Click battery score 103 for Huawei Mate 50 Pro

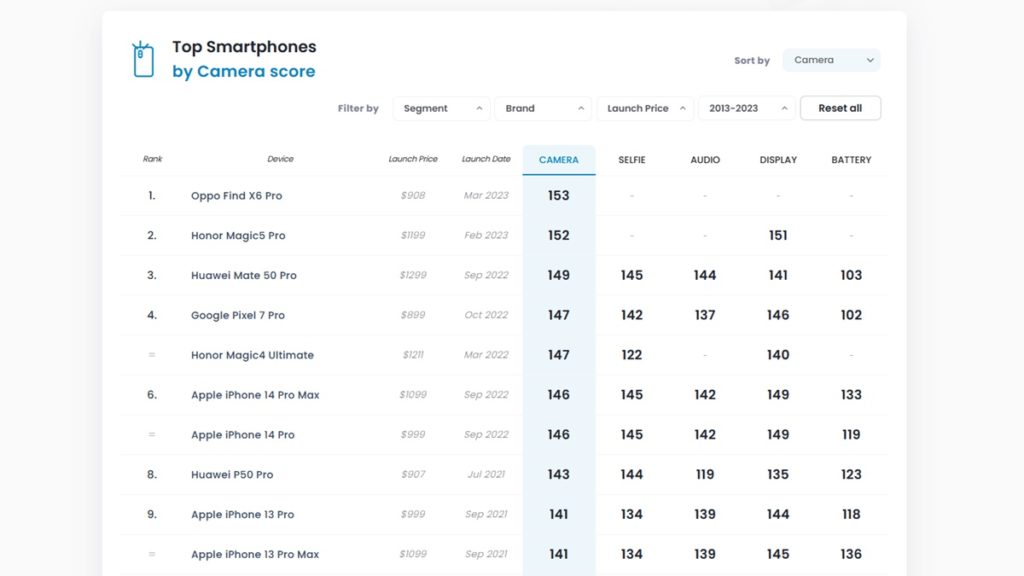pyautogui.click(x=851, y=275)
